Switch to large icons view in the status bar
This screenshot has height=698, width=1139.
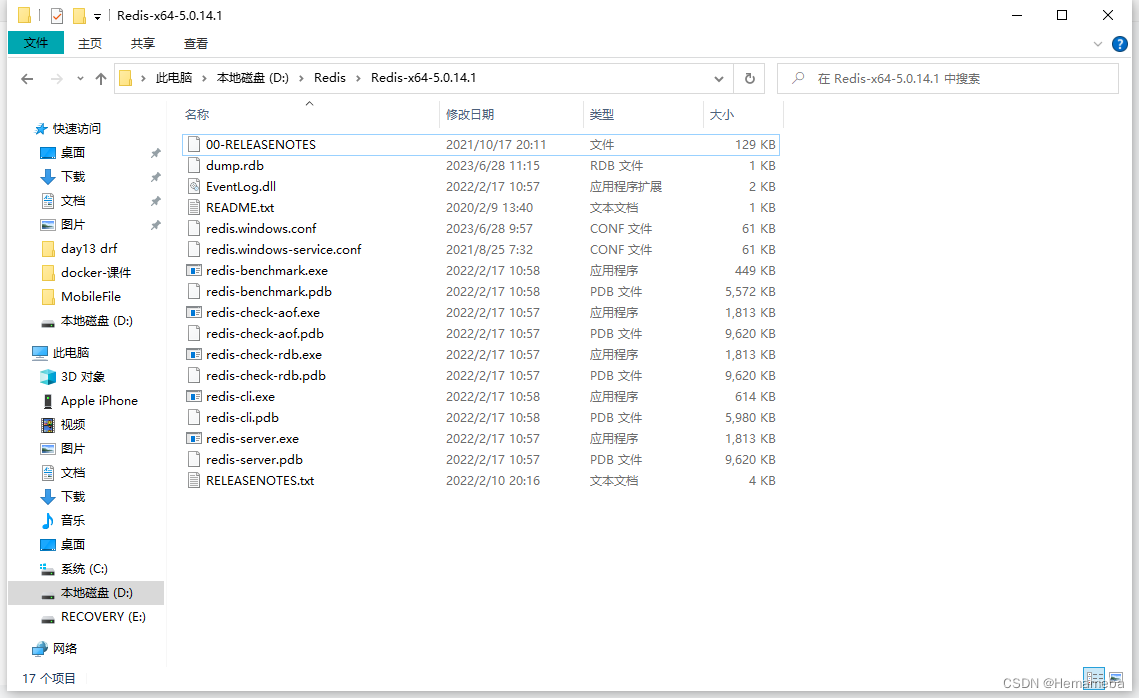tap(1116, 678)
